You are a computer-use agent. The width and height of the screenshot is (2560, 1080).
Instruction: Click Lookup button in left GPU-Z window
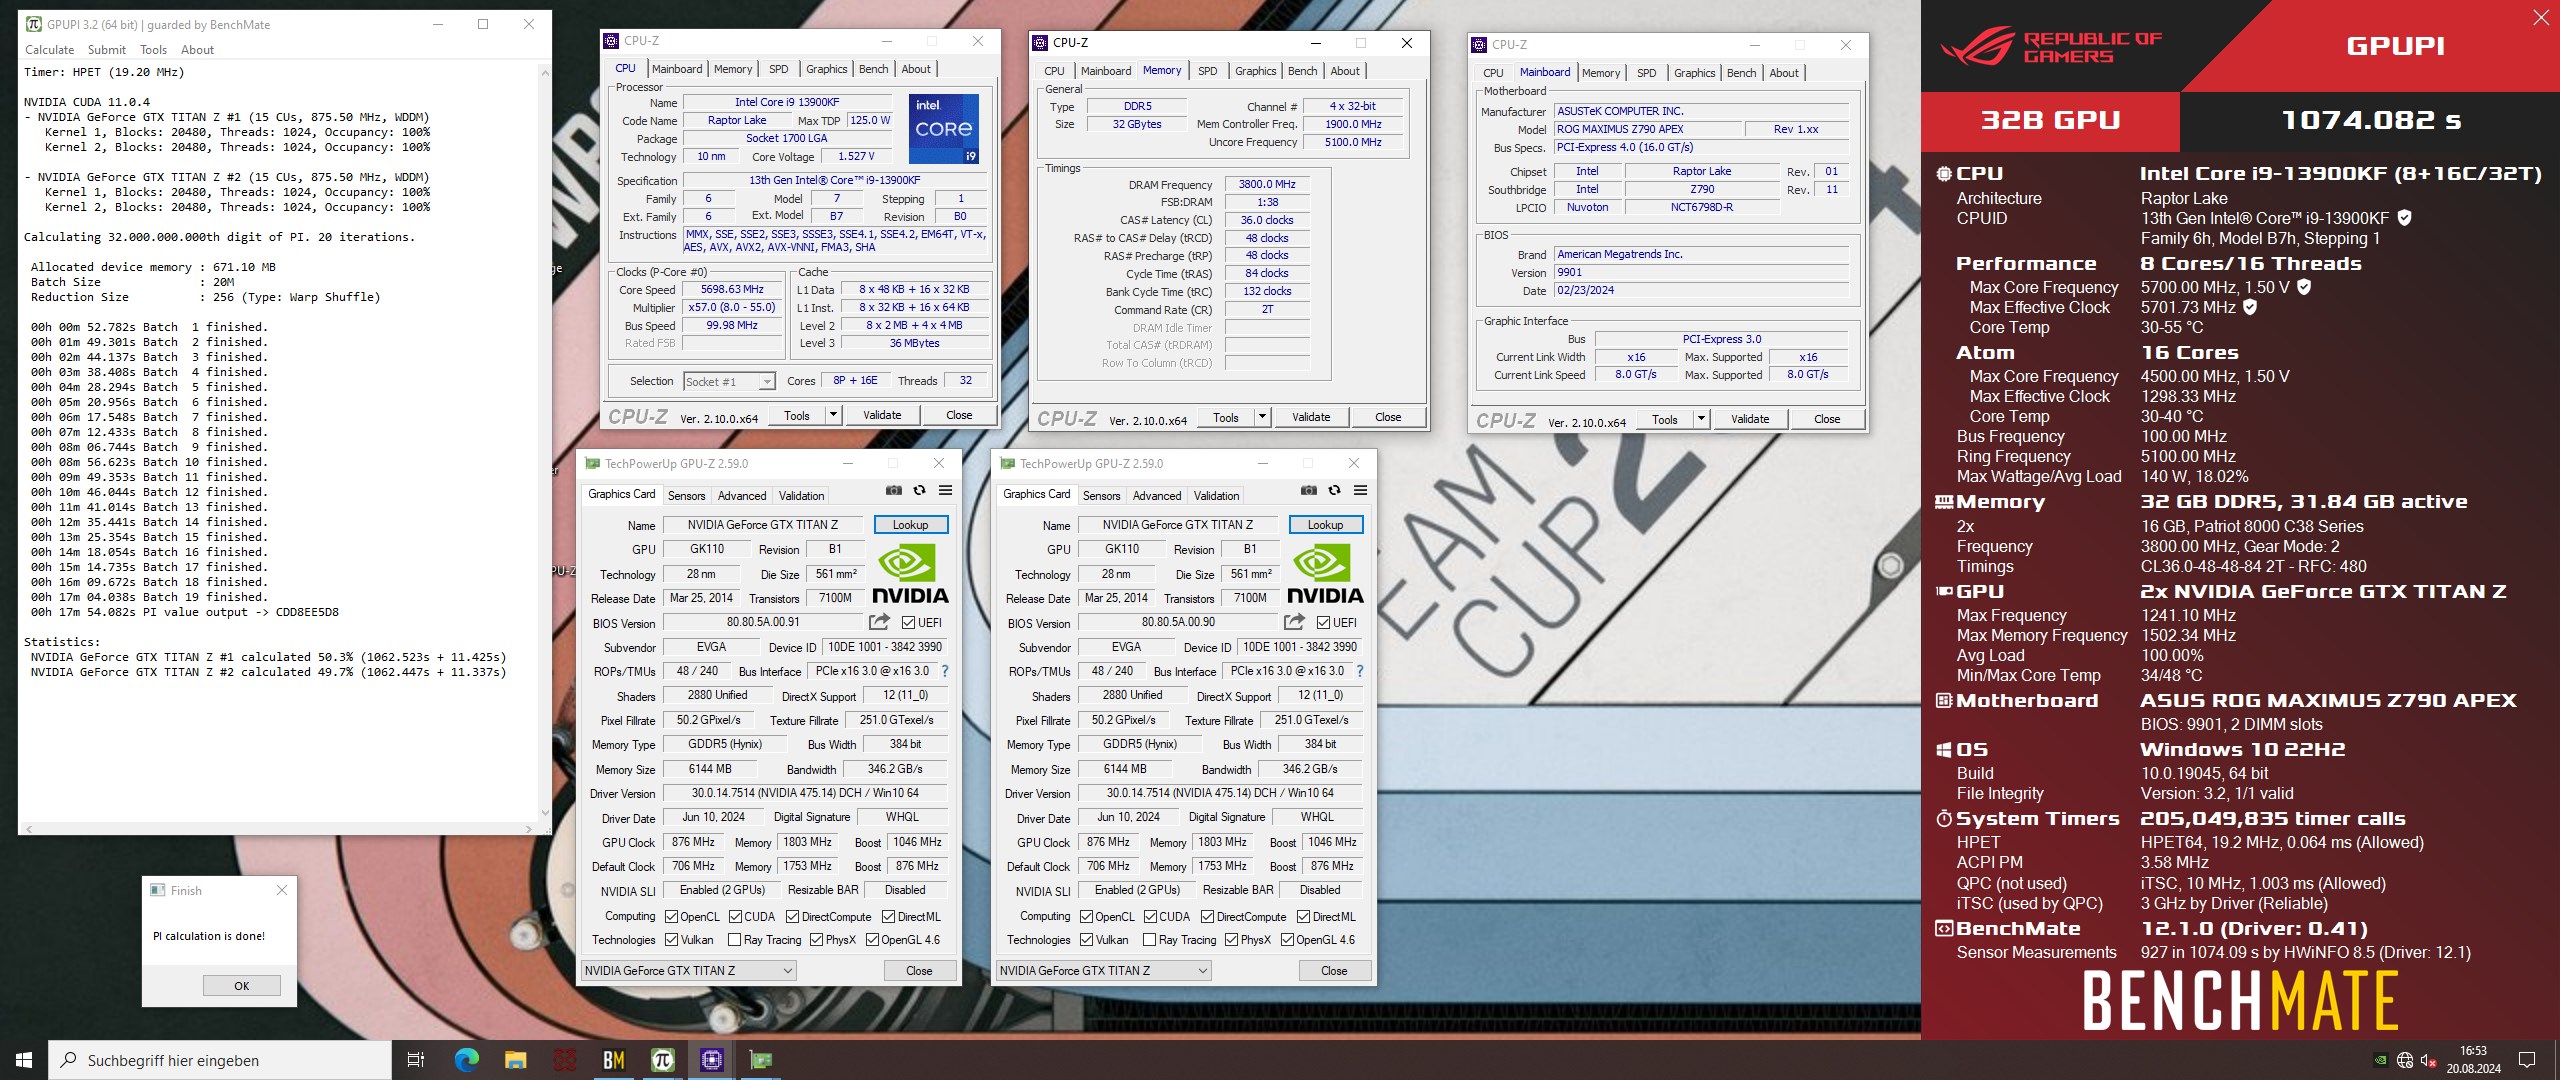pyautogui.click(x=910, y=525)
